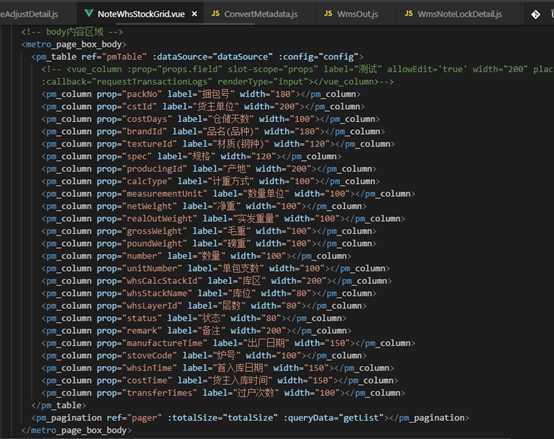554x439 pixels.
Task: Click the pm_table ref="pmTable" line
Action: pyautogui.click(x=198, y=57)
